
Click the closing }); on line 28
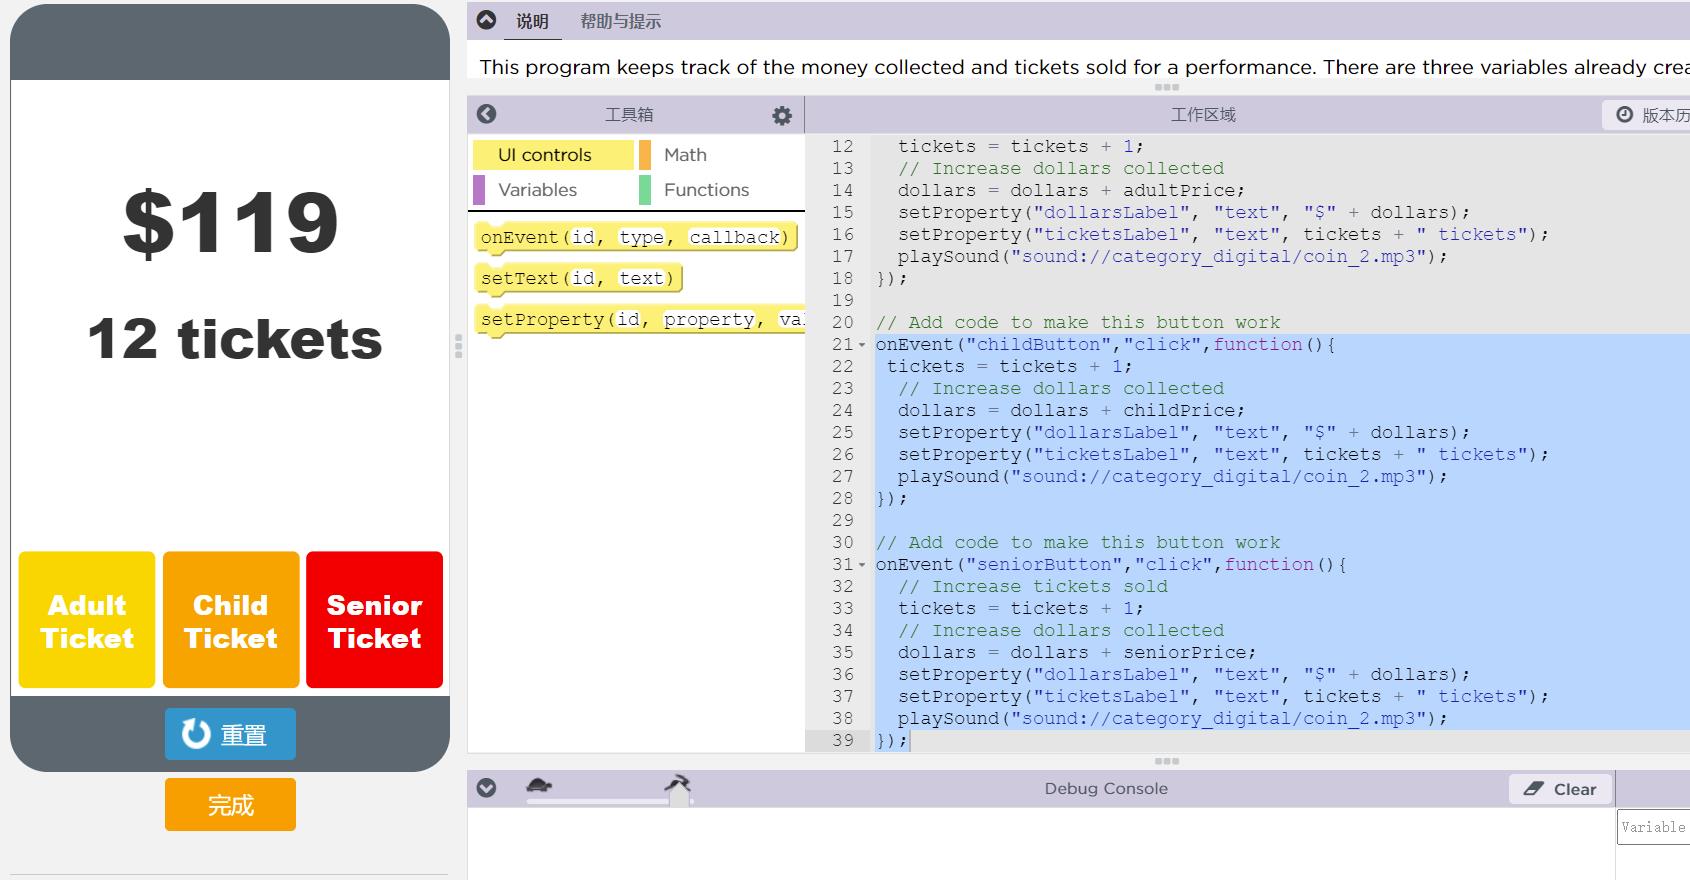[x=892, y=498]
